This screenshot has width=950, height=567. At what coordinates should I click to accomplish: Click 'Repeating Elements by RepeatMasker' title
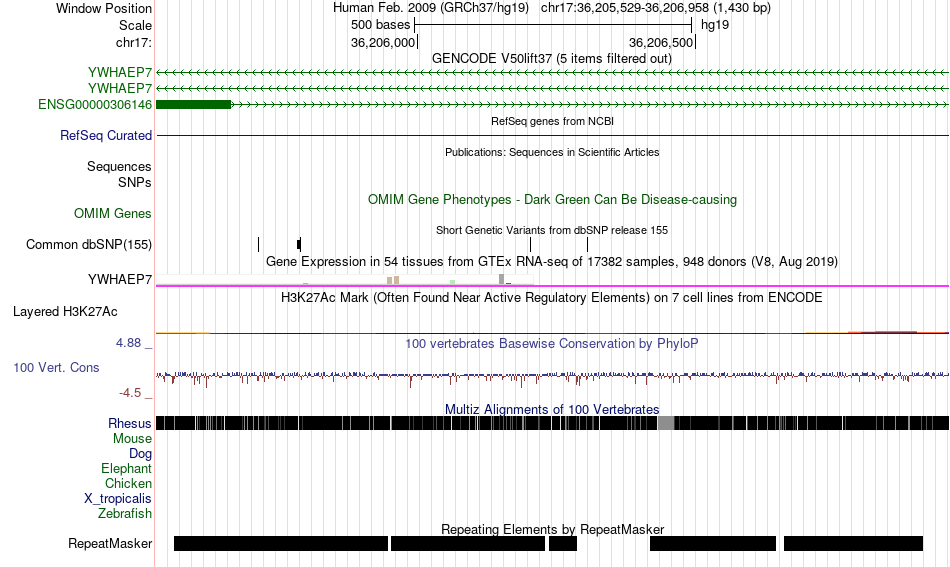pyautogui.click(x=552, y=529)
